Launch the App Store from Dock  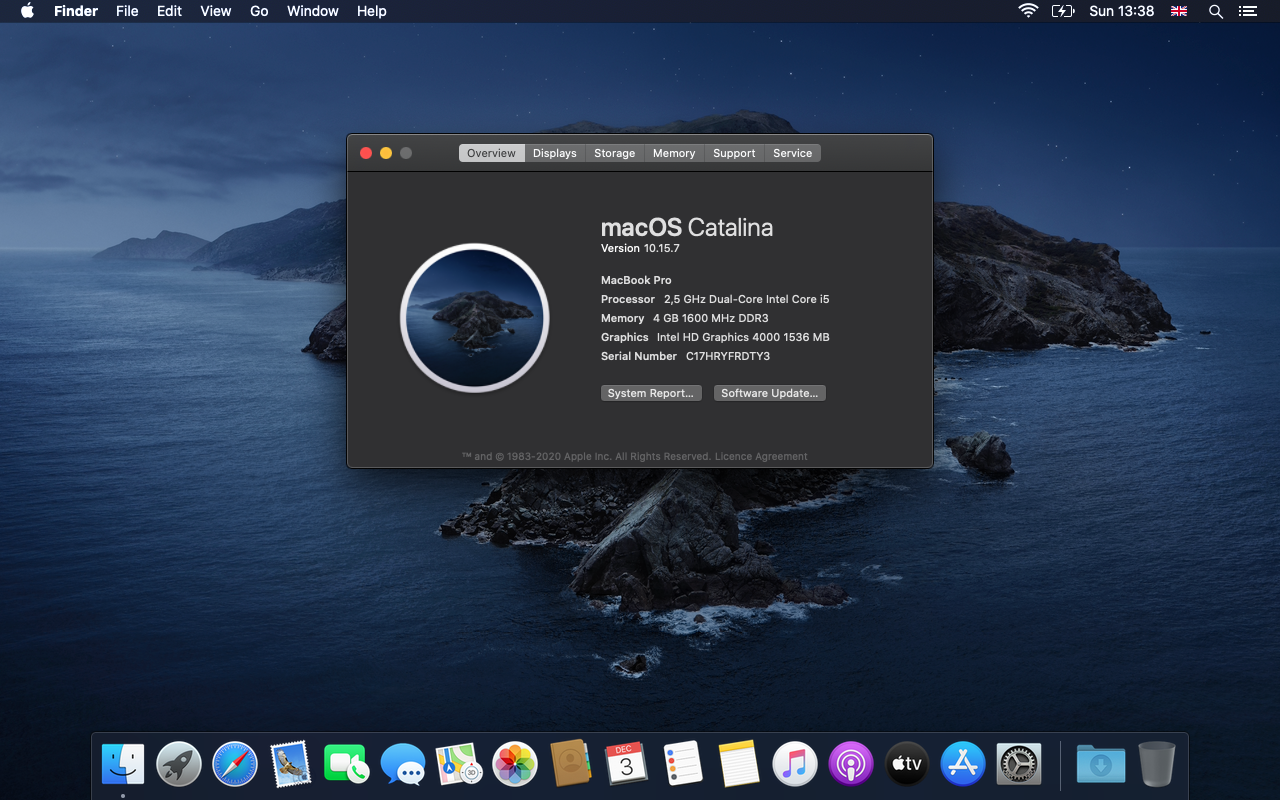(963, 765)
